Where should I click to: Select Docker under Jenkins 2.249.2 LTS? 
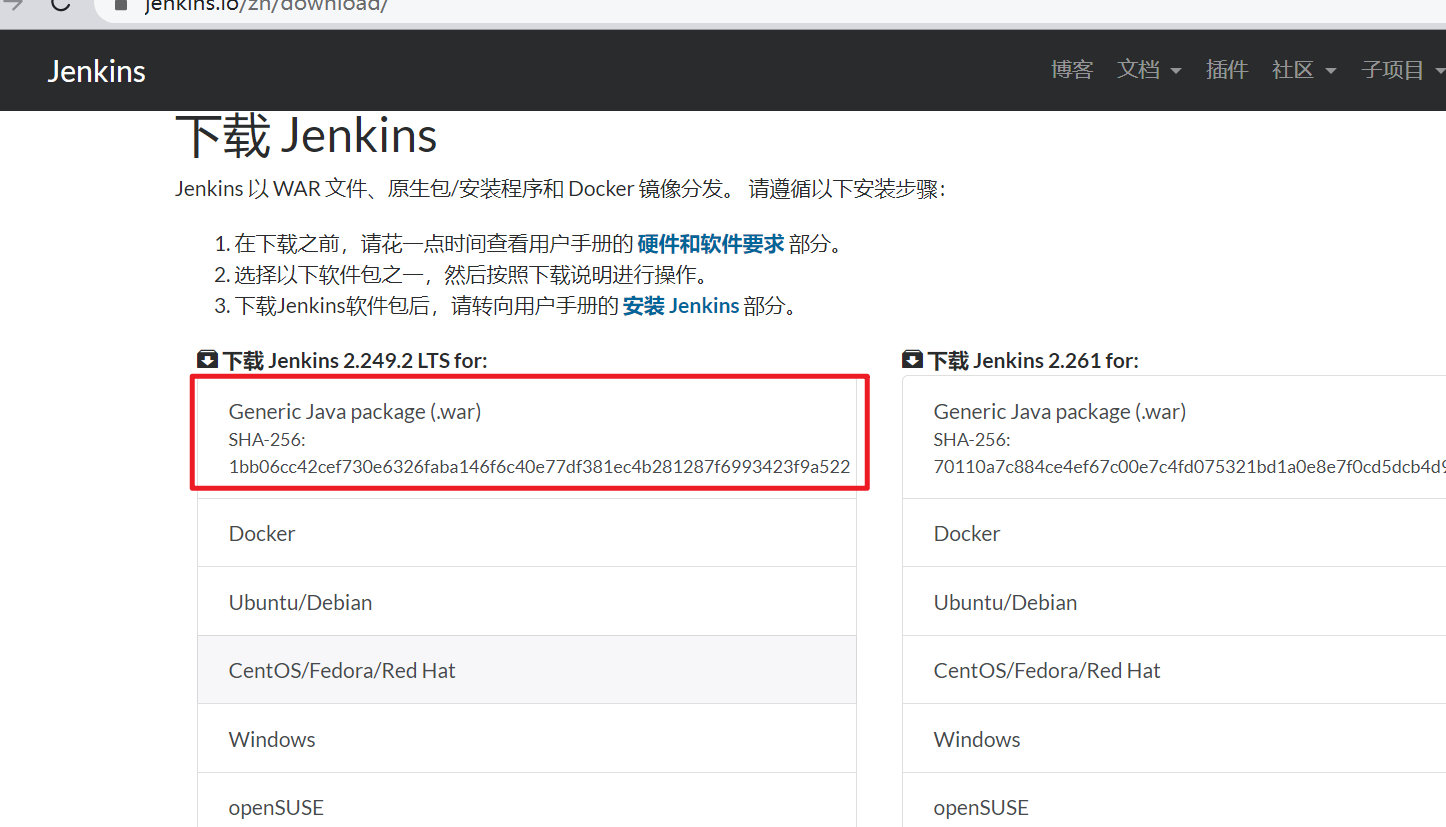[527, 533]
